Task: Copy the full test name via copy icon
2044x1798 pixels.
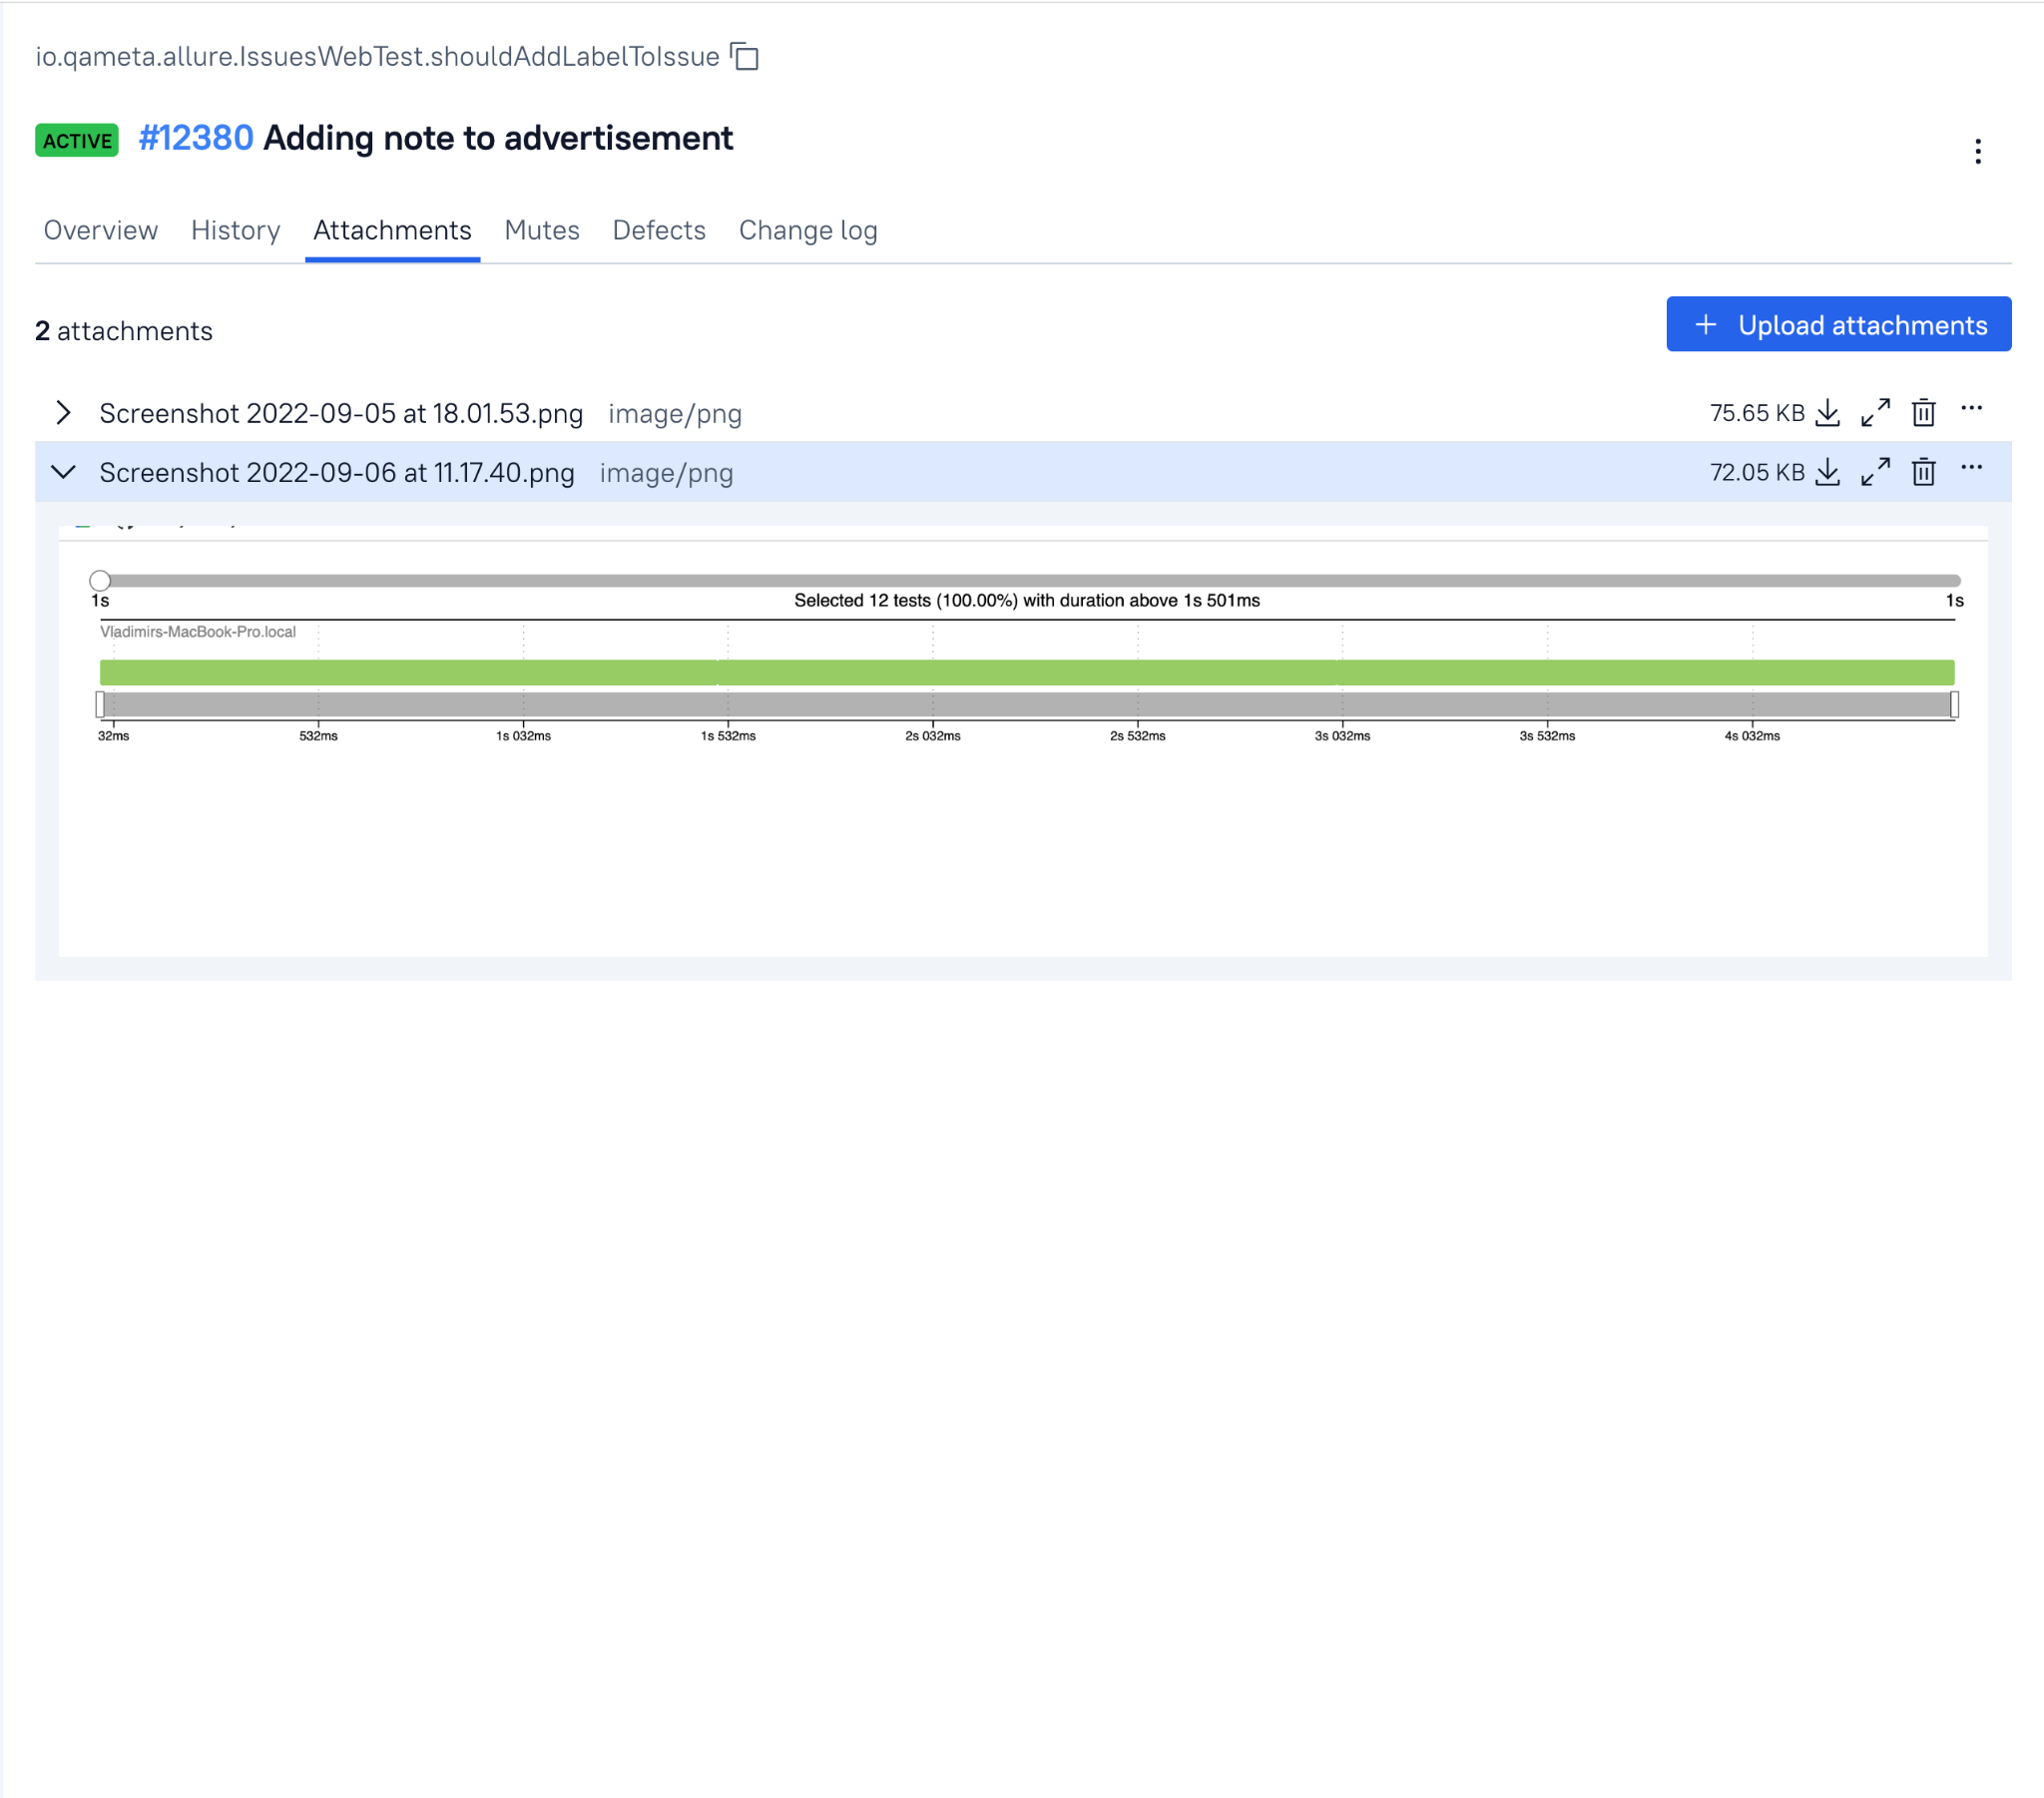Action: 744,57
